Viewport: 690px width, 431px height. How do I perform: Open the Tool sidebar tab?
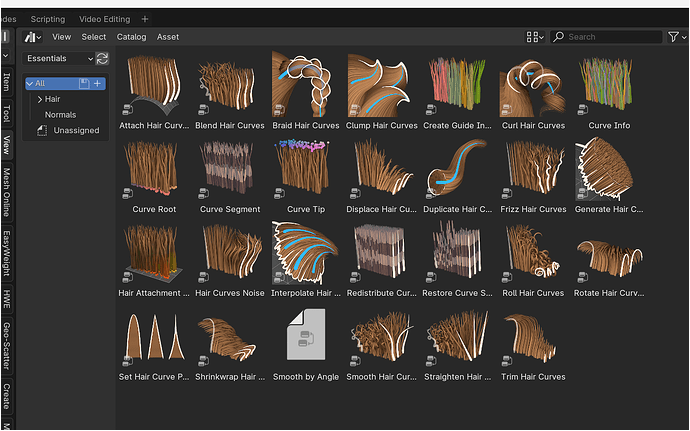pyautogui.click(x=6, y=113)
